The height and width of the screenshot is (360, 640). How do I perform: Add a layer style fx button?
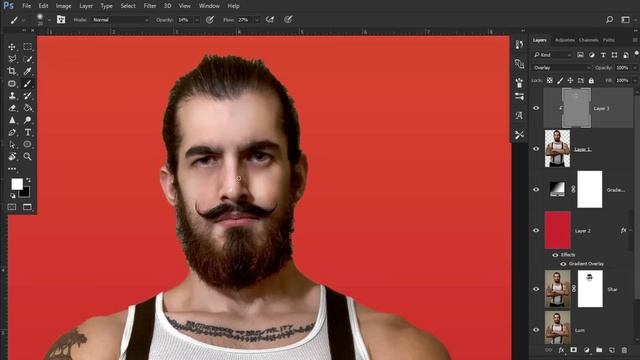click(x=561, y=350)
